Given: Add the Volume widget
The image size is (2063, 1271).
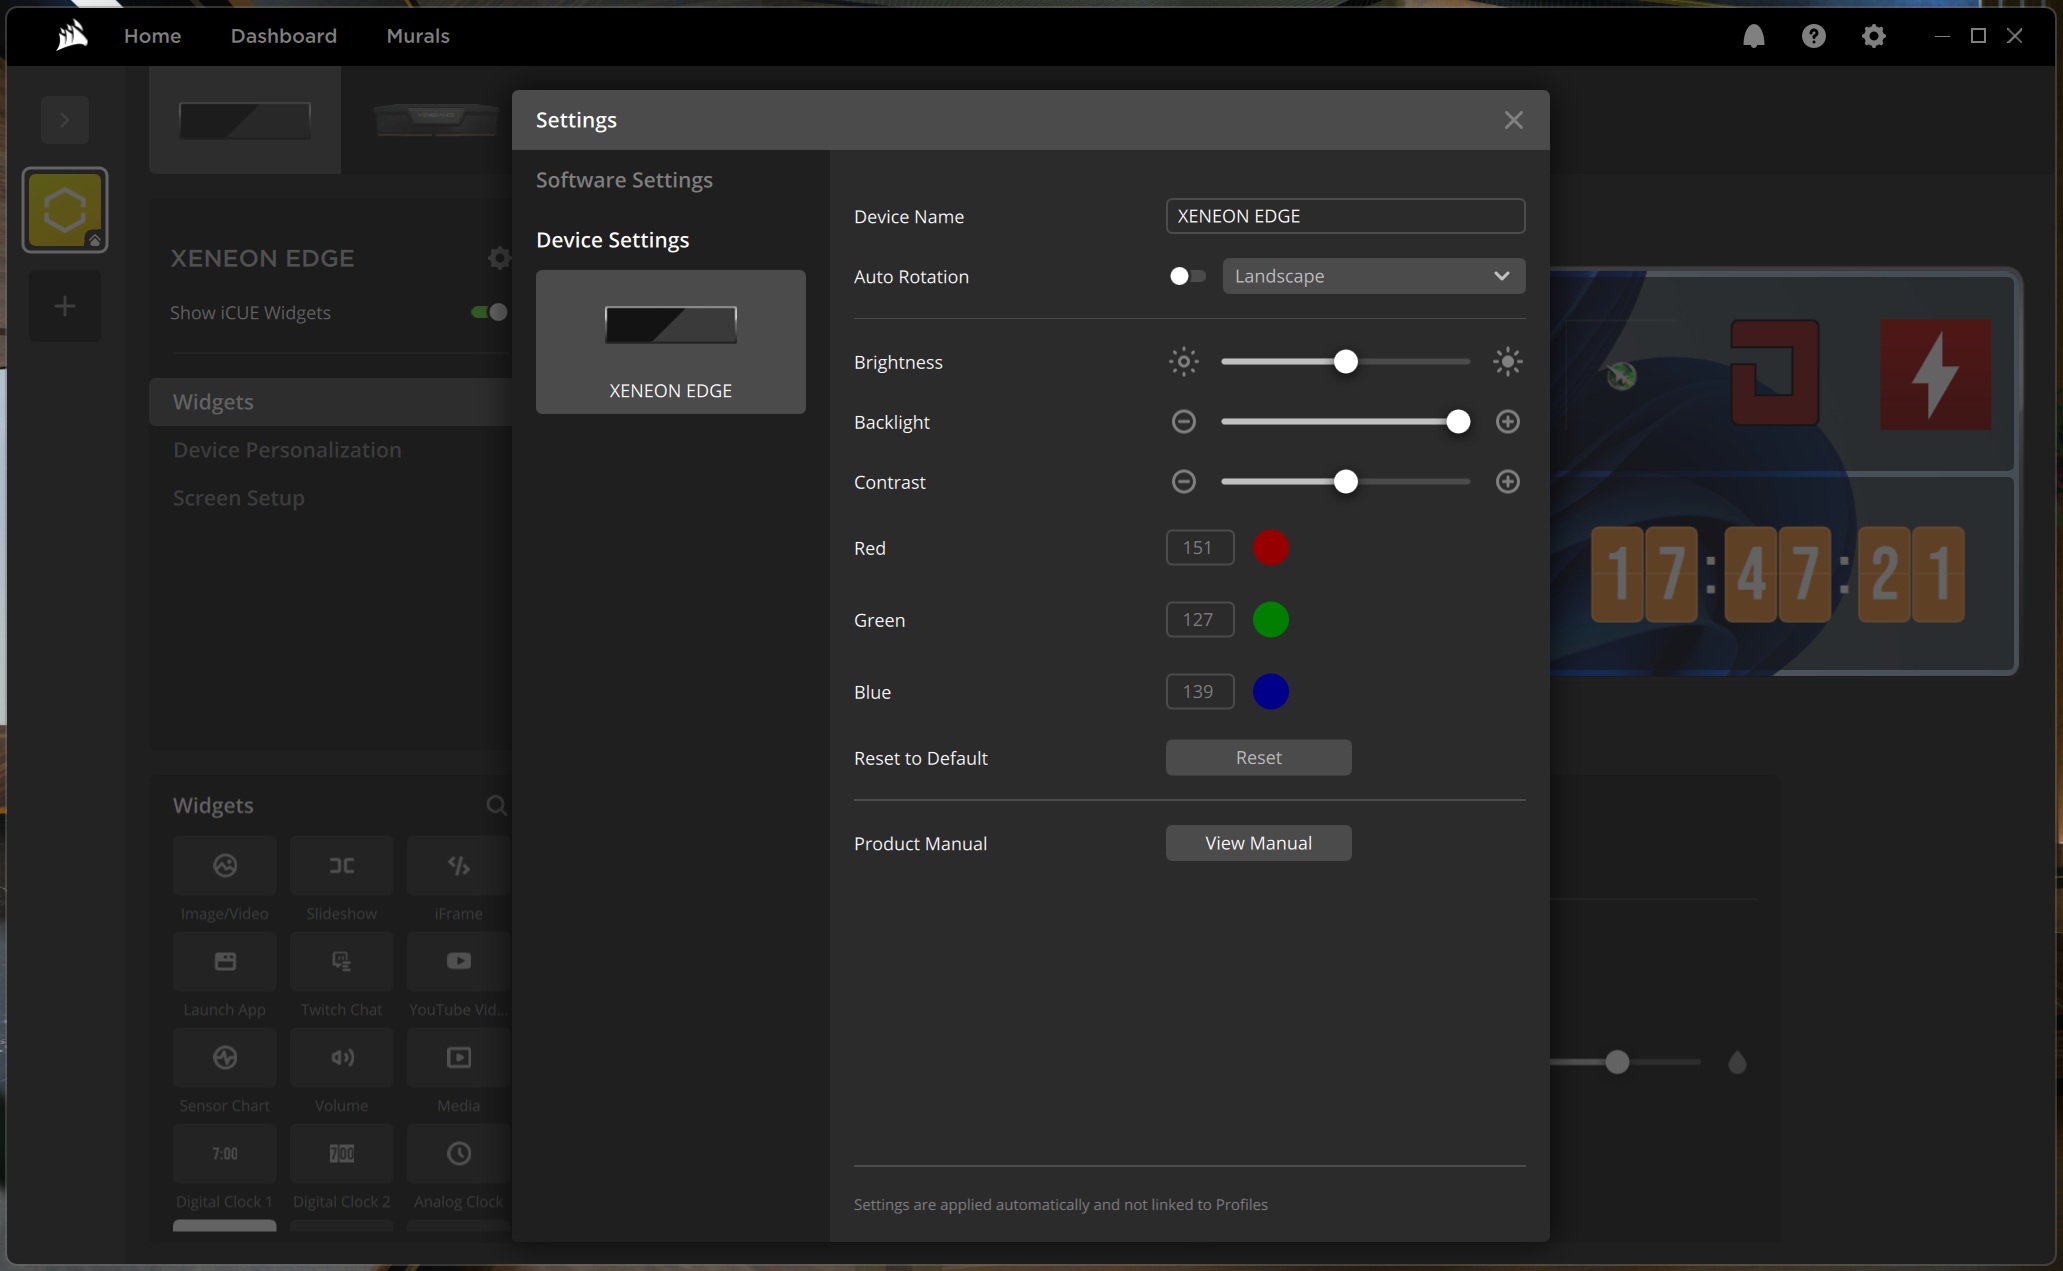Looking at the screenshot, I should point(341,1058).
